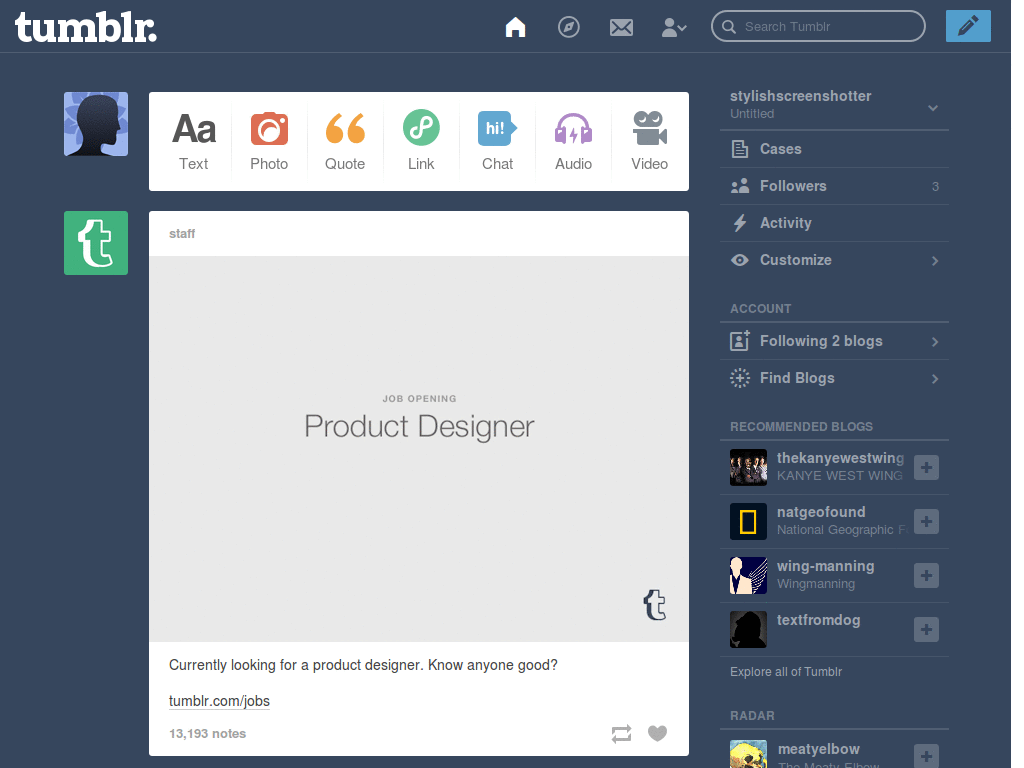The height and width of the screenshot is (768, 1024).
Task: Click the Find Blogs chevron
Action: (935, 379)
